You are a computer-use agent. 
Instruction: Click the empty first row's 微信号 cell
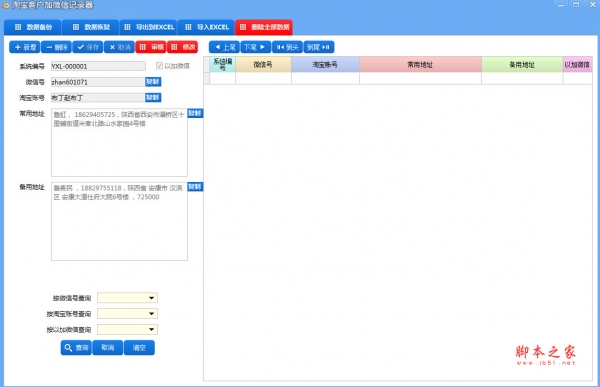click(263, 78)
